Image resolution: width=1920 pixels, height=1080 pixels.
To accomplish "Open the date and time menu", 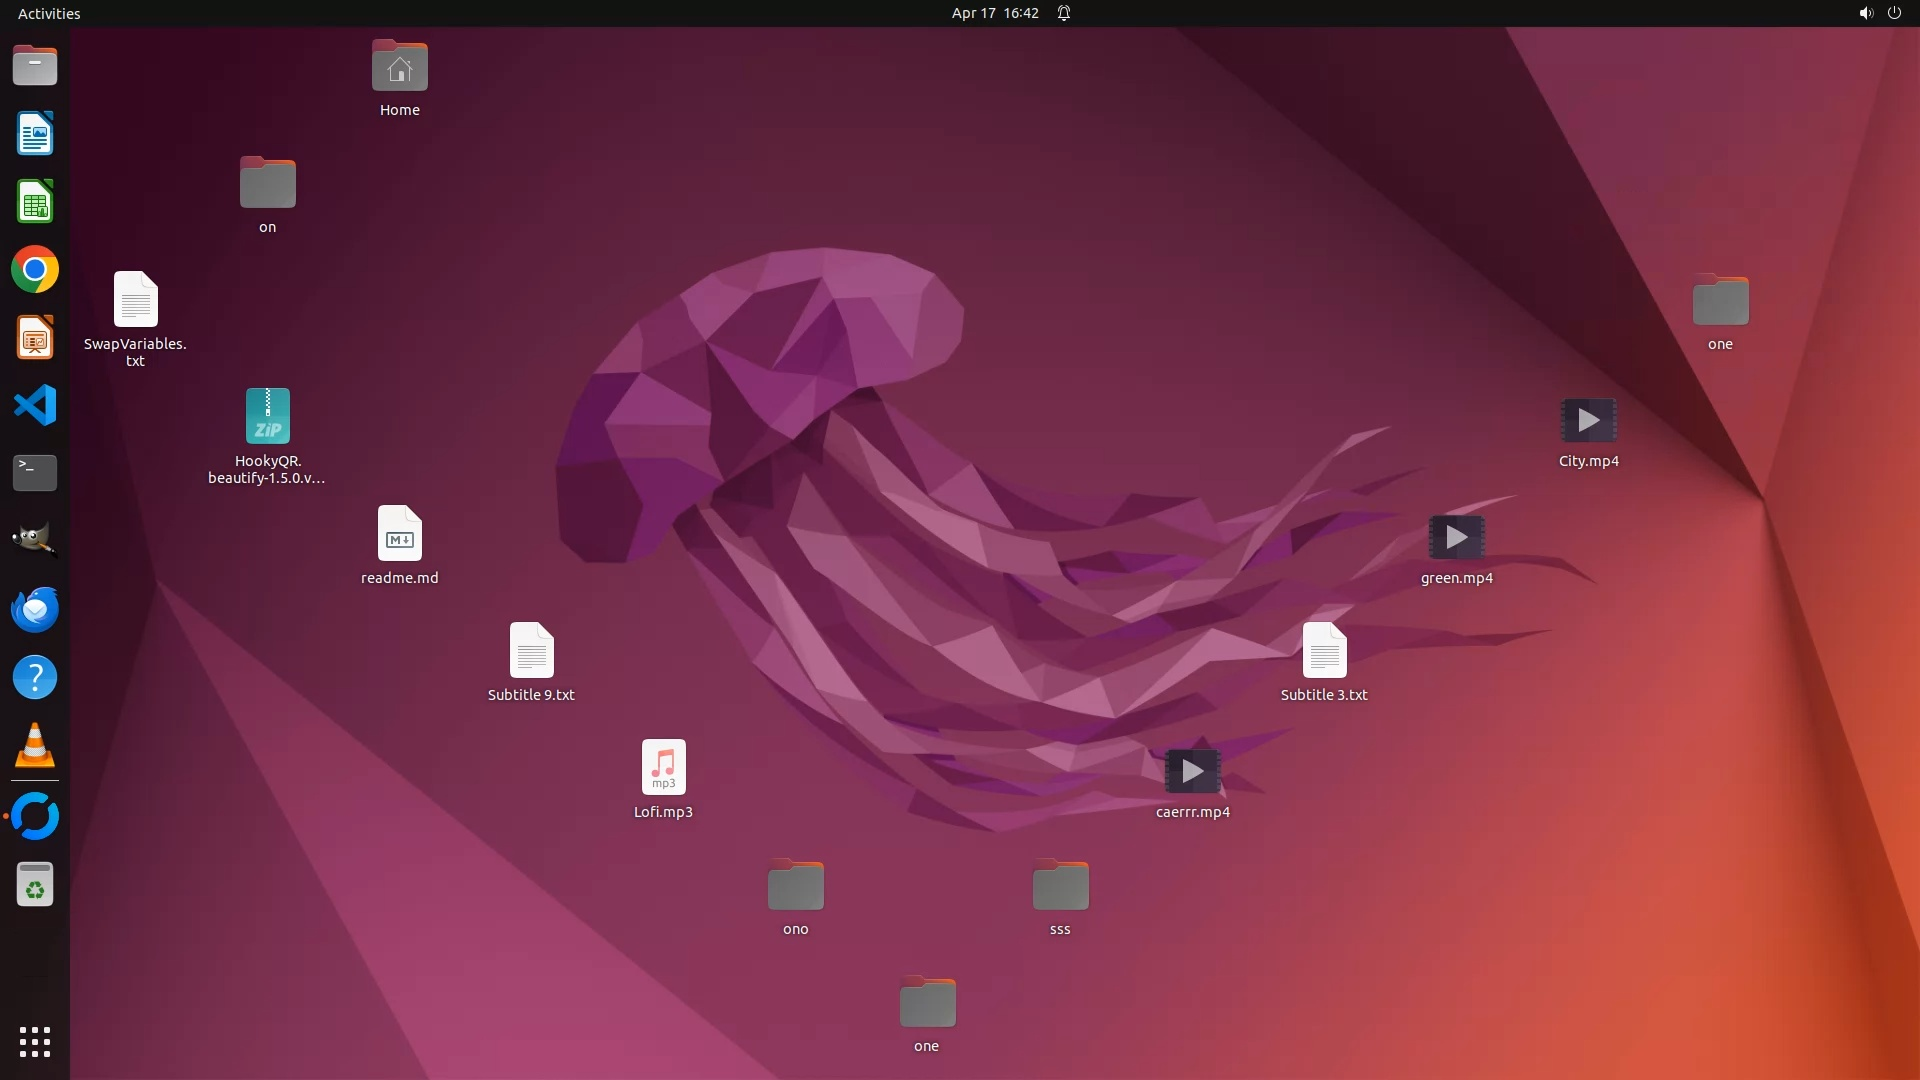I will (x=994, y=13).
